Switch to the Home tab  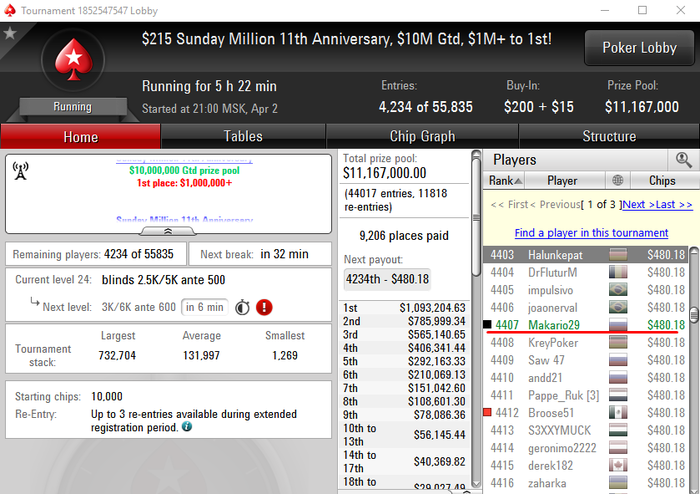click(x=80, y=137)
